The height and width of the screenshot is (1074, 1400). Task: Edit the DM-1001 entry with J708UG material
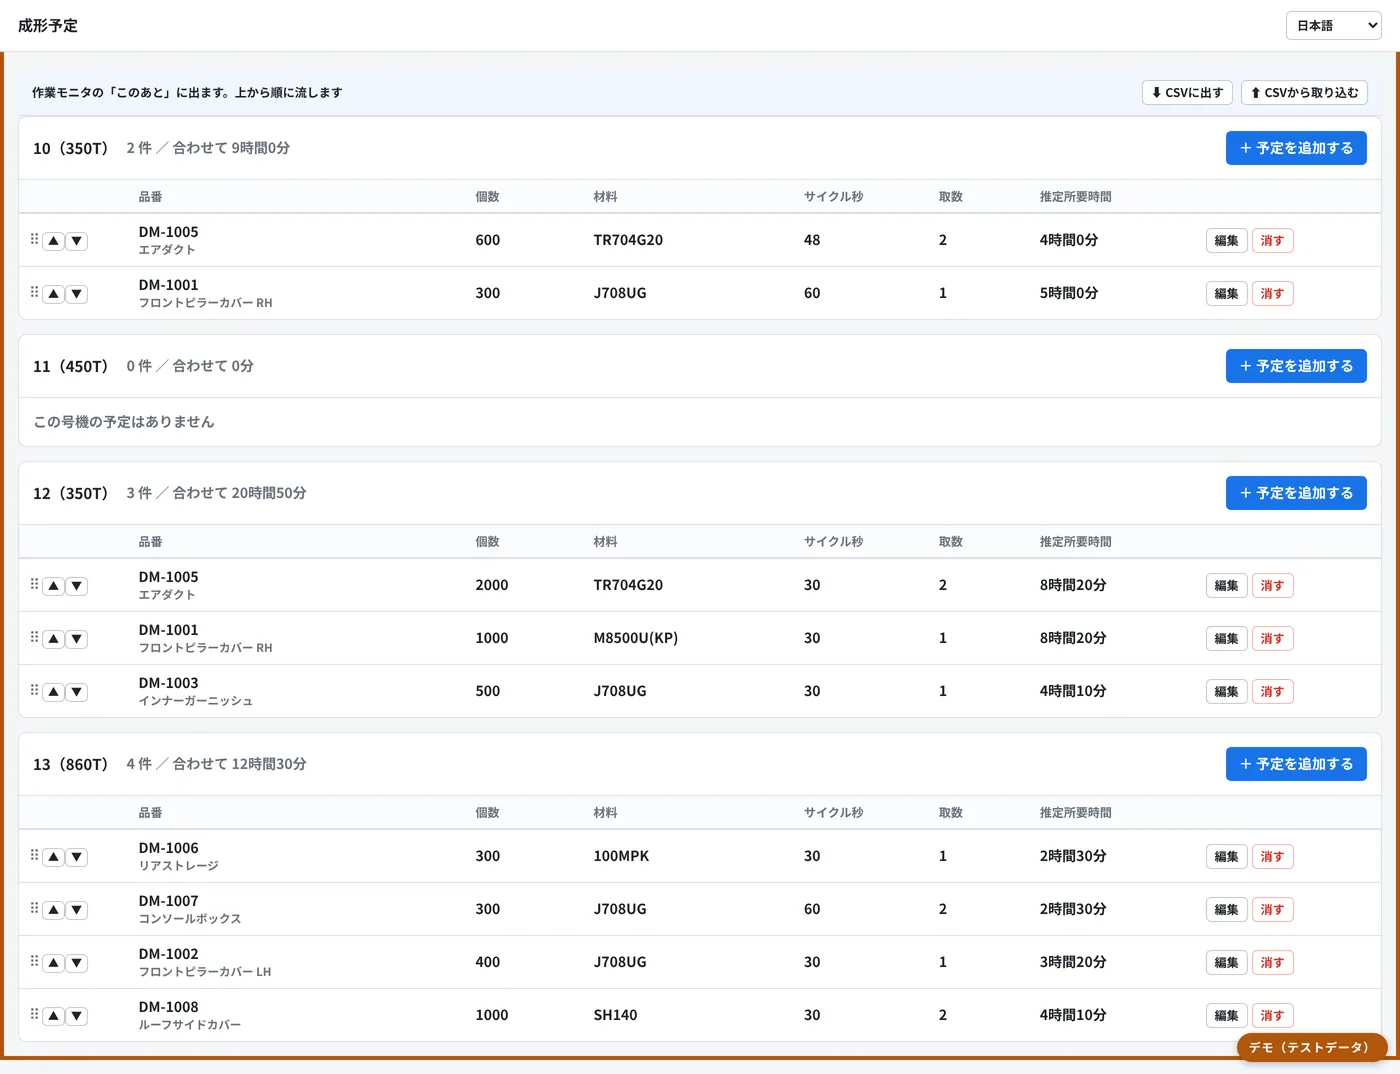click(x=1227, y=294)
